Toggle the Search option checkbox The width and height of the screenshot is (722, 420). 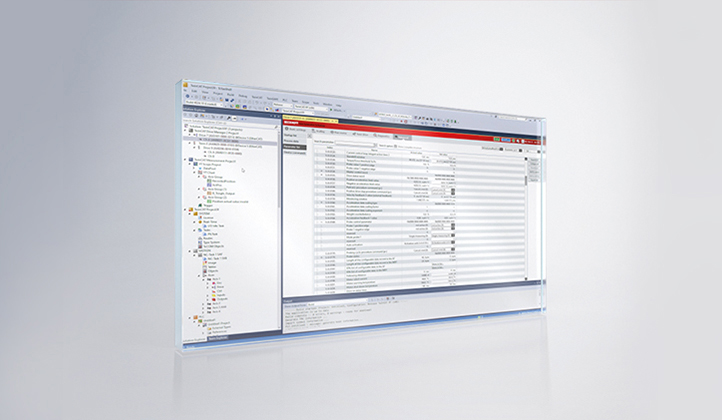pos(395,146)
